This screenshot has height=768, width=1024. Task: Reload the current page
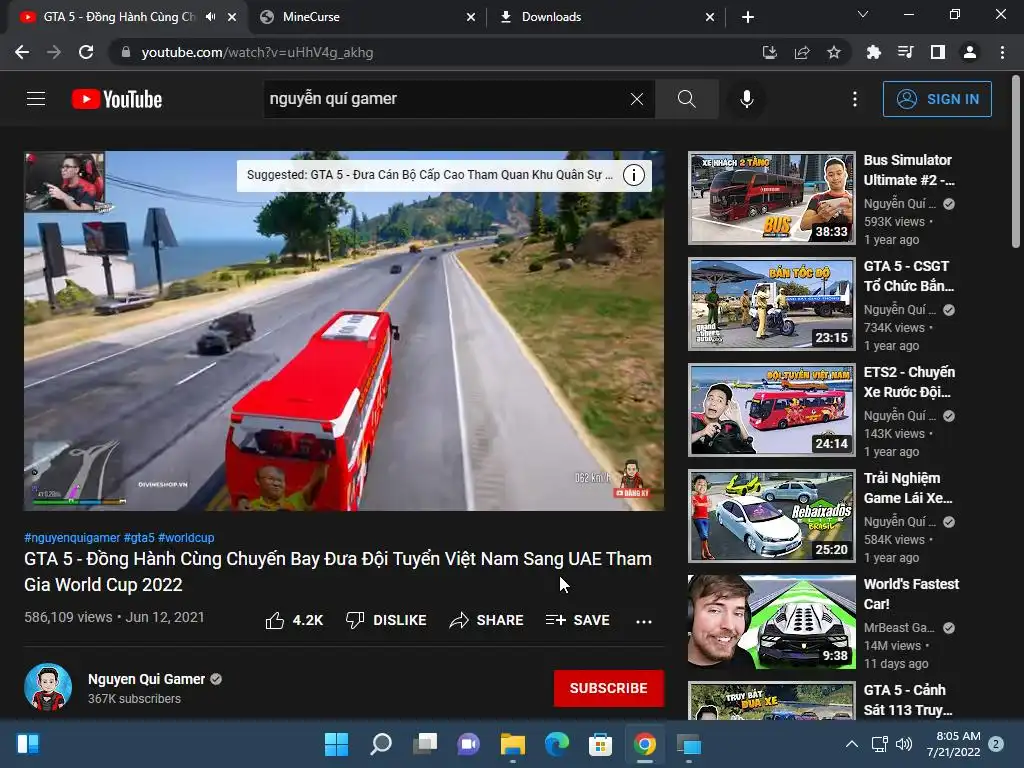[x=86, y=52]
